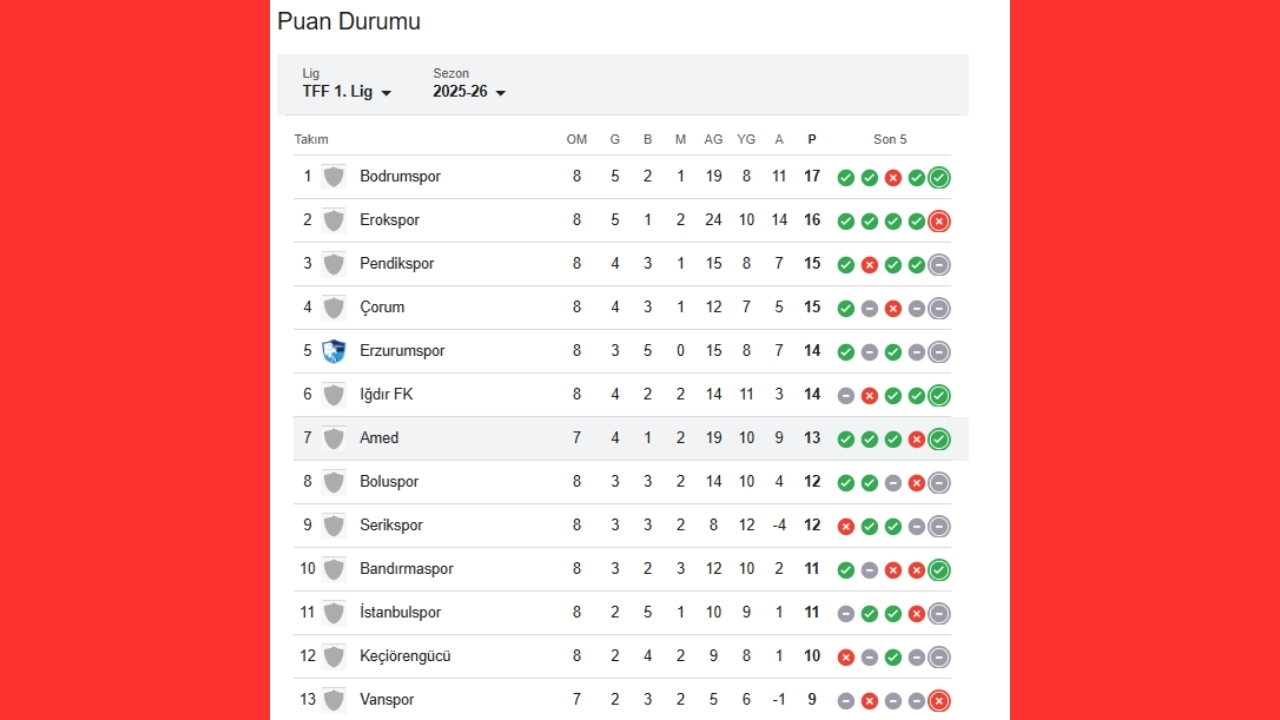1280x720 pixels.
Task: Select the Amed row in standings
Action: coord(631,438)
